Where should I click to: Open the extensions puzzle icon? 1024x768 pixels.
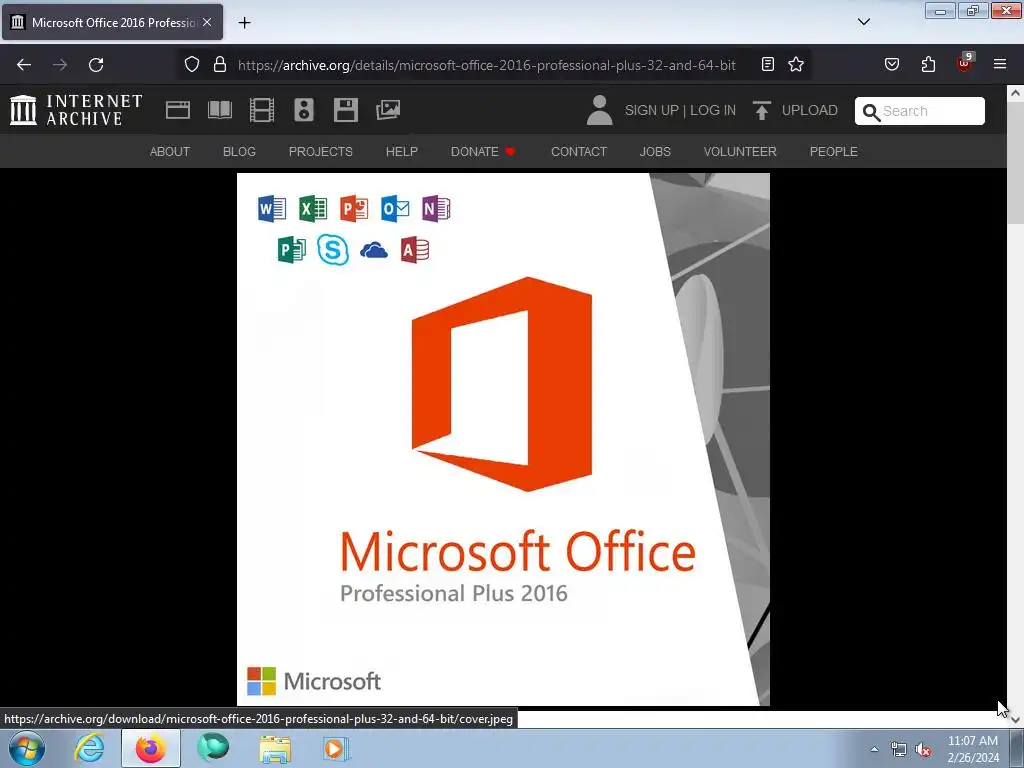pos(928,64)
